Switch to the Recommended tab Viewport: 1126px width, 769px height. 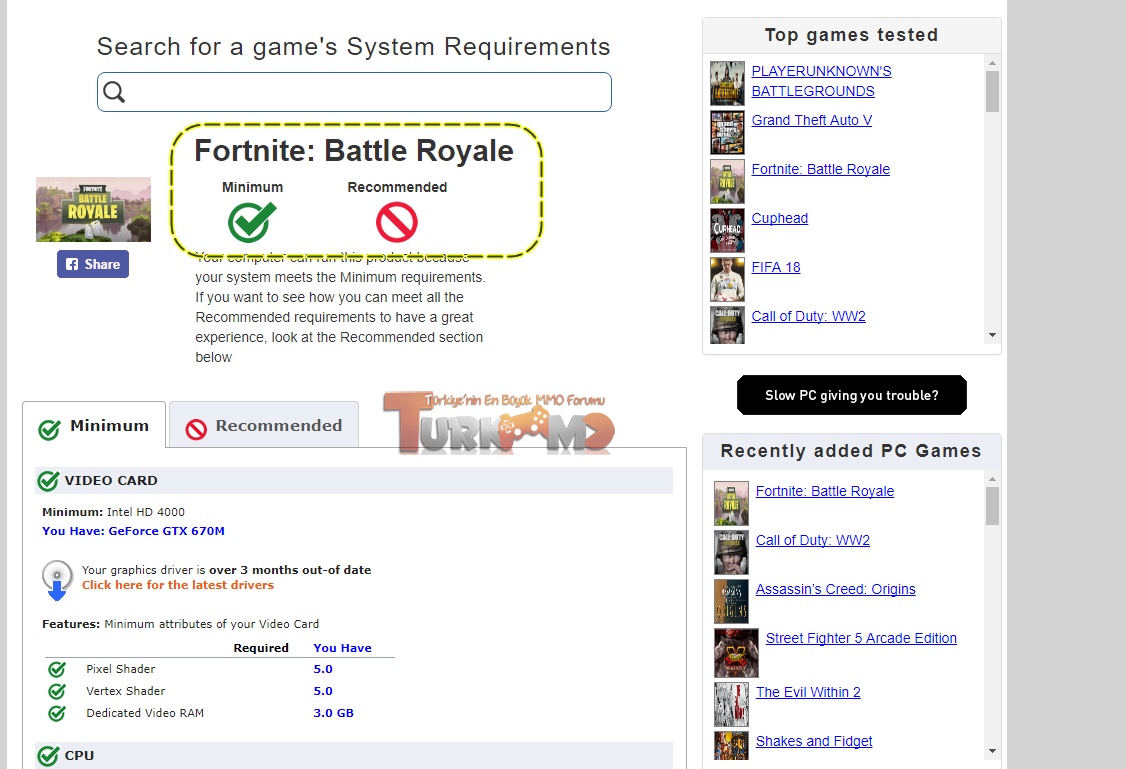[264, 426]
